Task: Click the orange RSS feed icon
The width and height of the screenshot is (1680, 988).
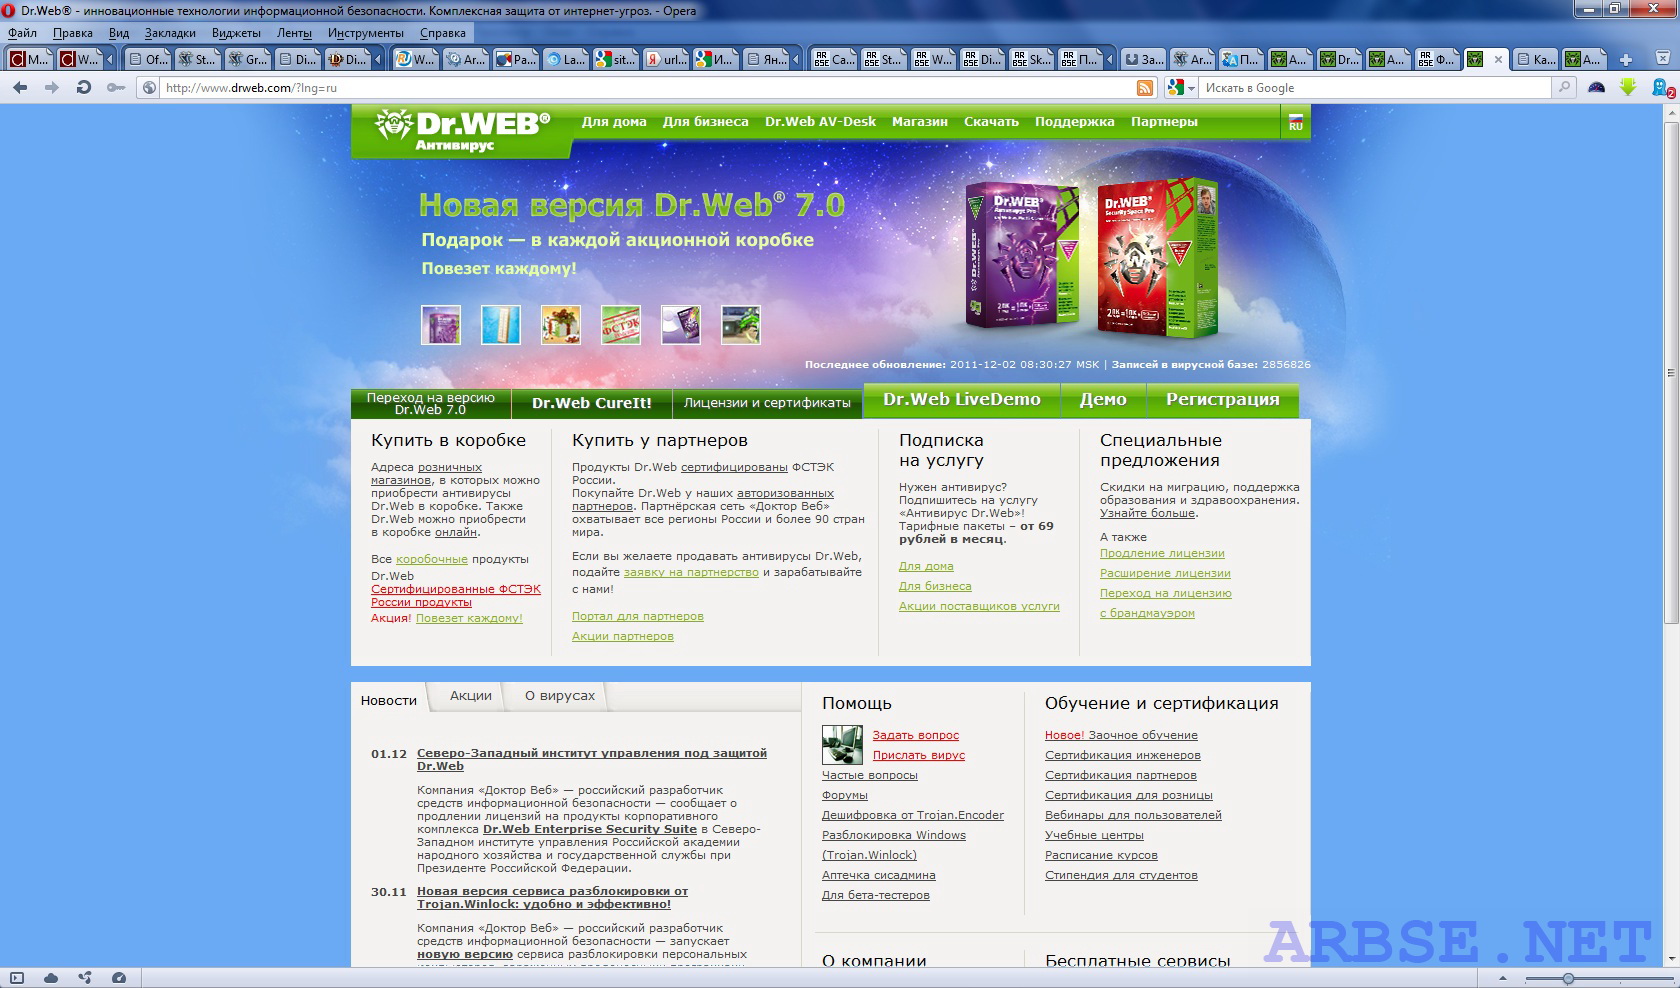Action: pos(1145,88)
